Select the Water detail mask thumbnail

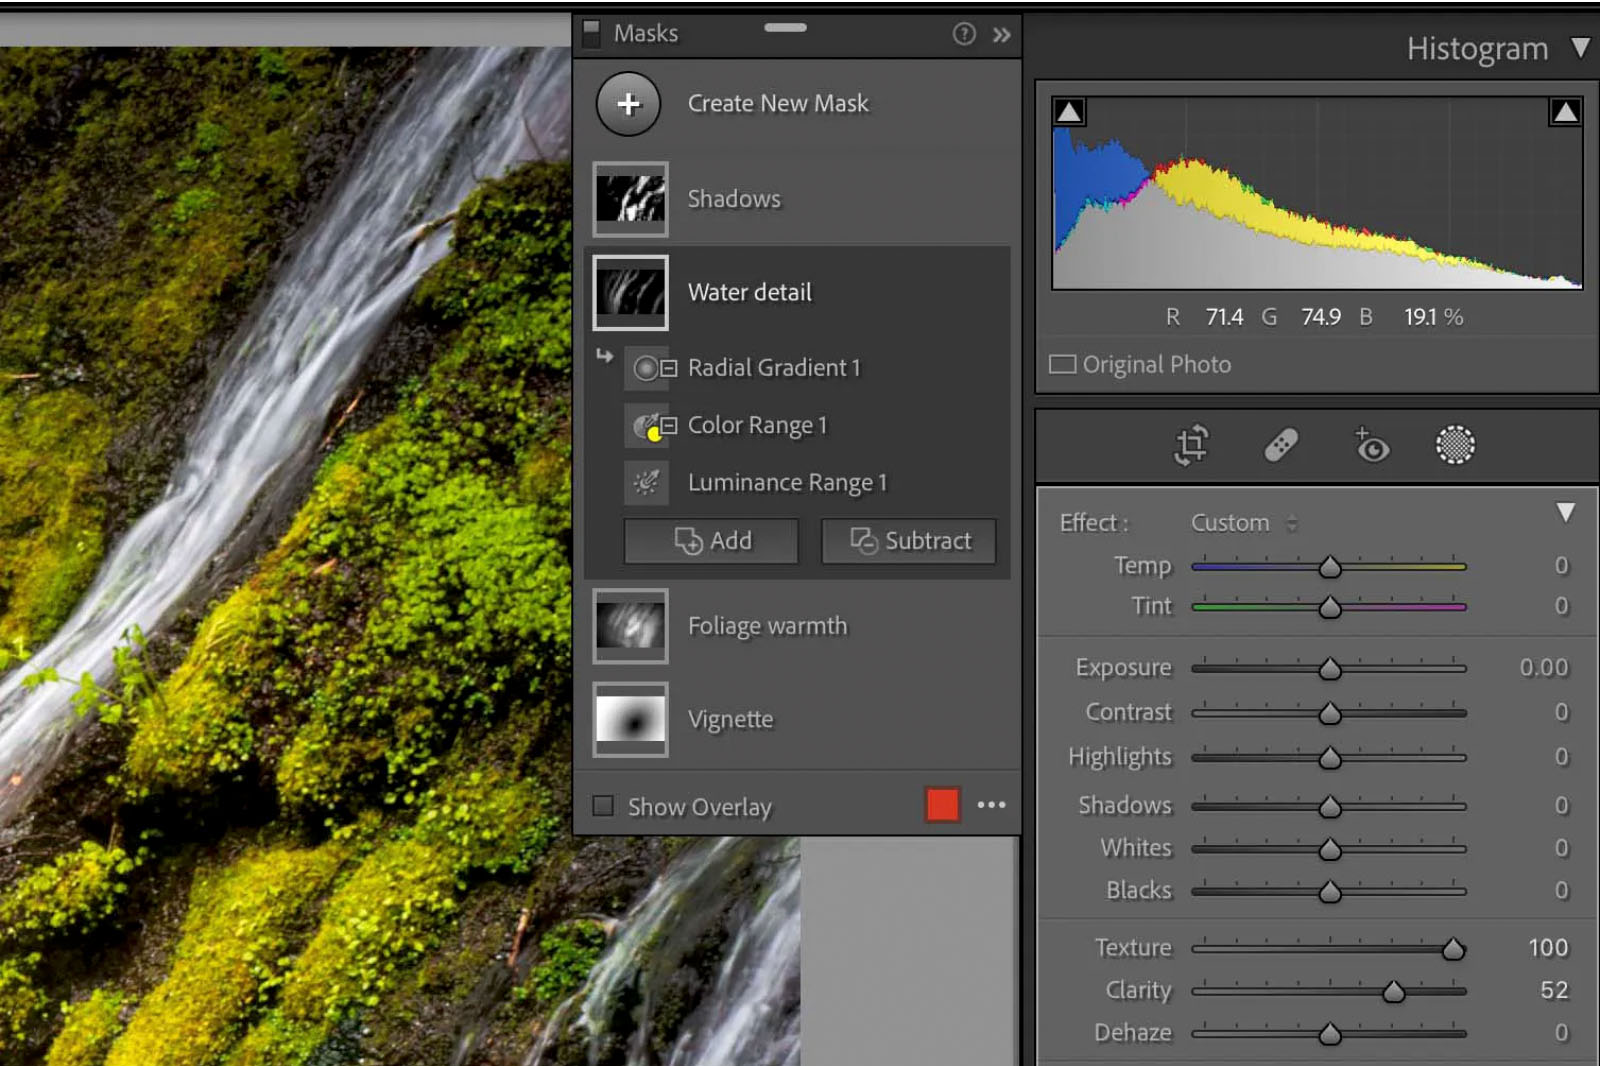point(630,293)
